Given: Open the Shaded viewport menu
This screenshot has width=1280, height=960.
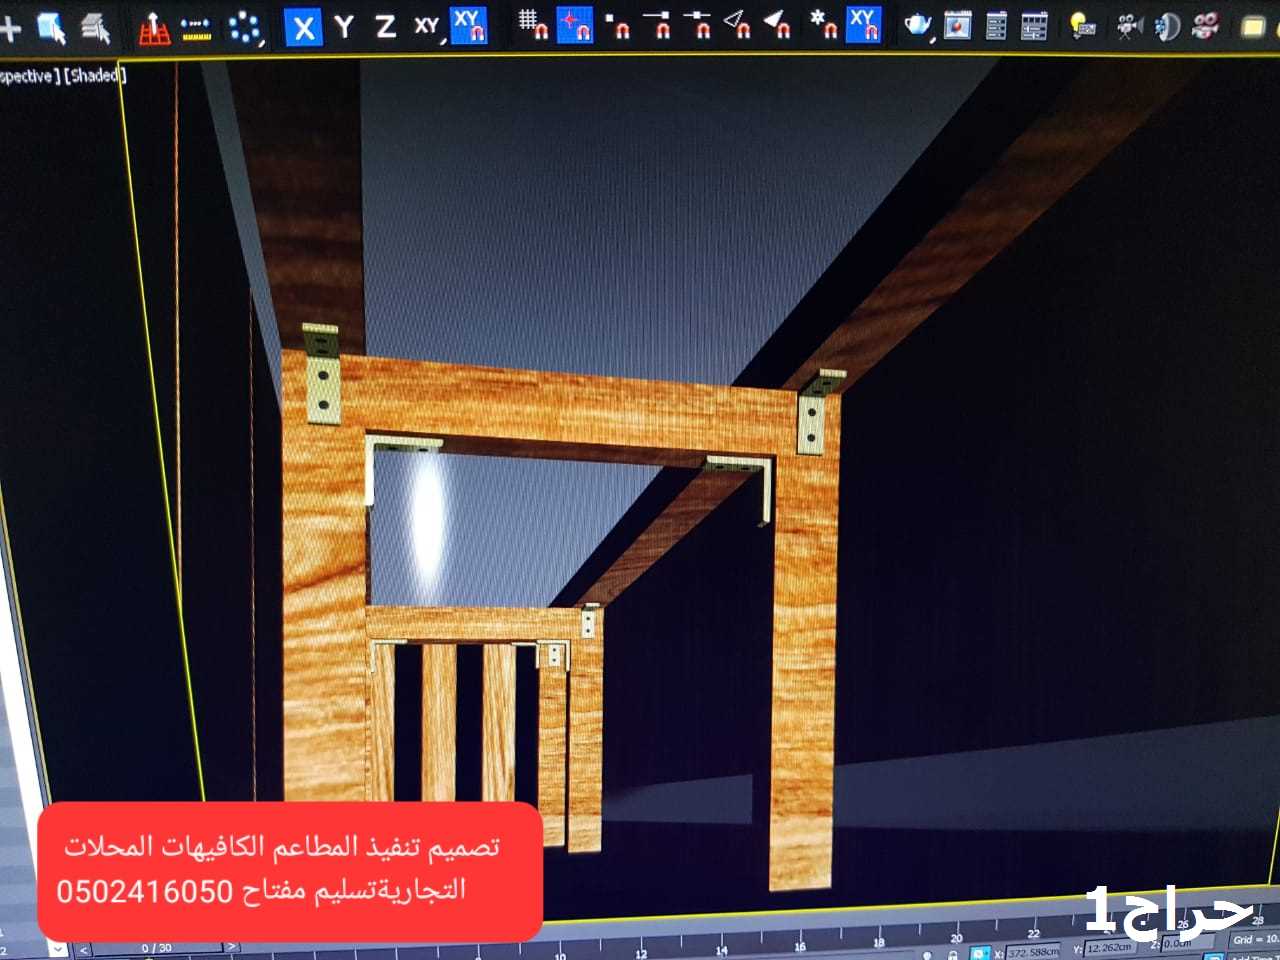Looking at the screenshot, I should (x=93, y=76).
